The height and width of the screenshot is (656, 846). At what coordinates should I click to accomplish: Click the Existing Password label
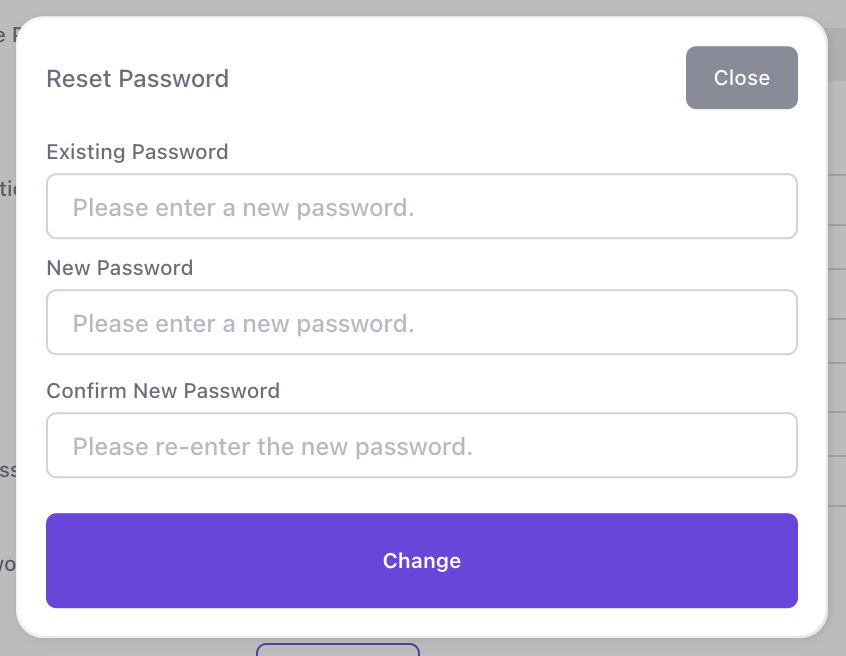137,151
